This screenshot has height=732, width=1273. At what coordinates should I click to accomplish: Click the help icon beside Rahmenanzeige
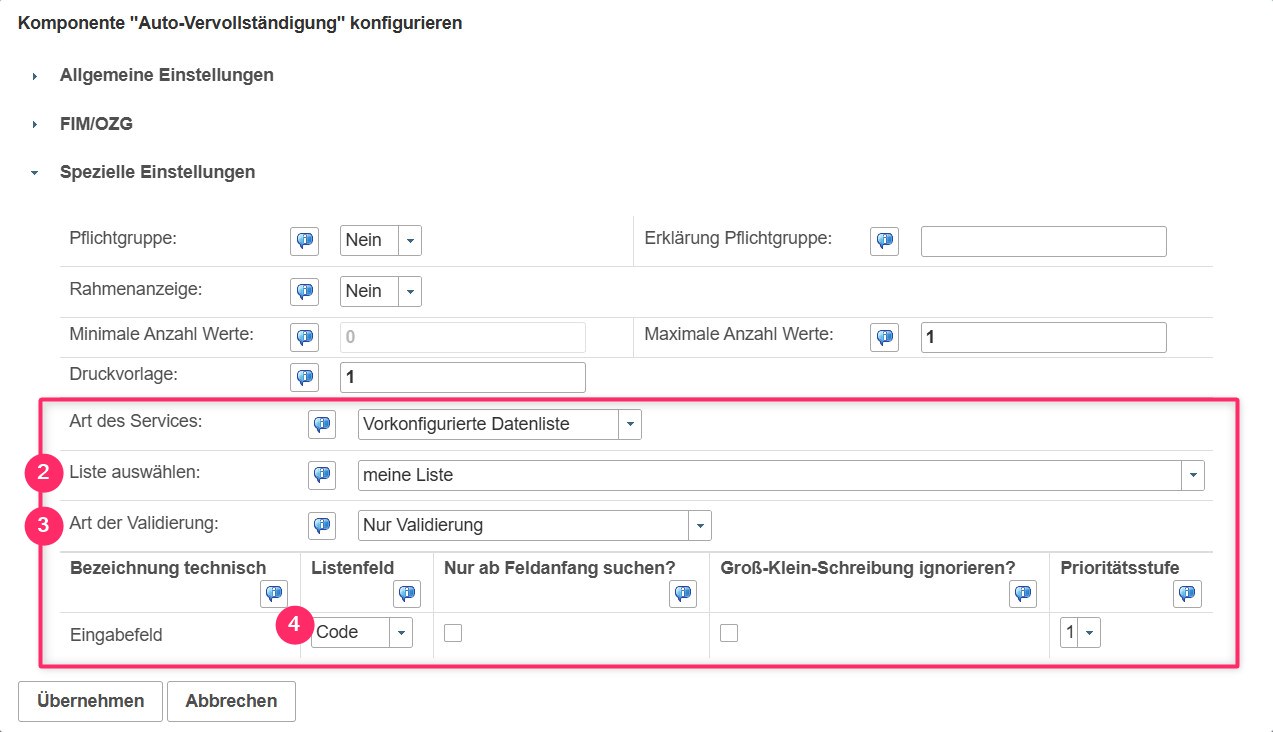(x=304, y=291)
